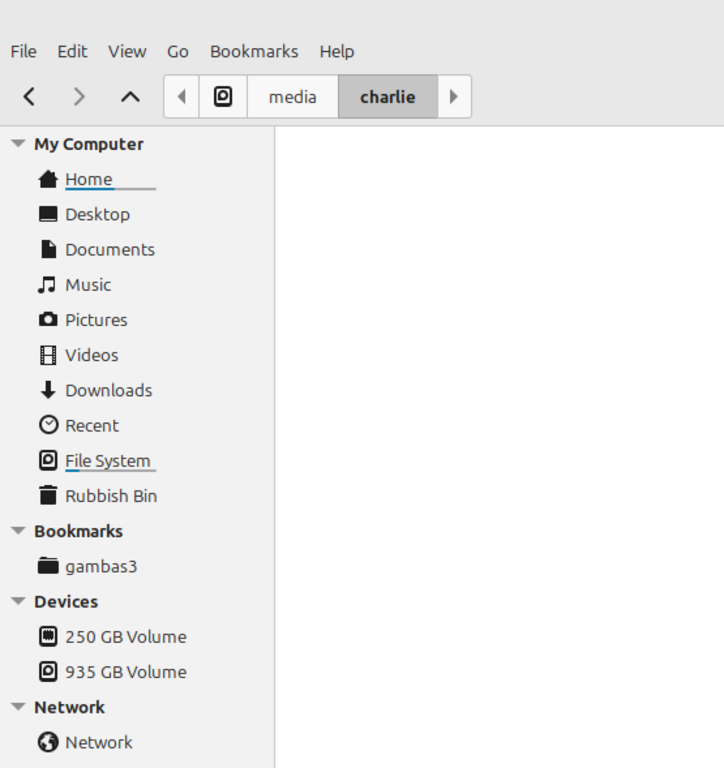This screenshot has width=724, height=768.
Task: Open Desktop in the sidebar
Action: (97, 215)
